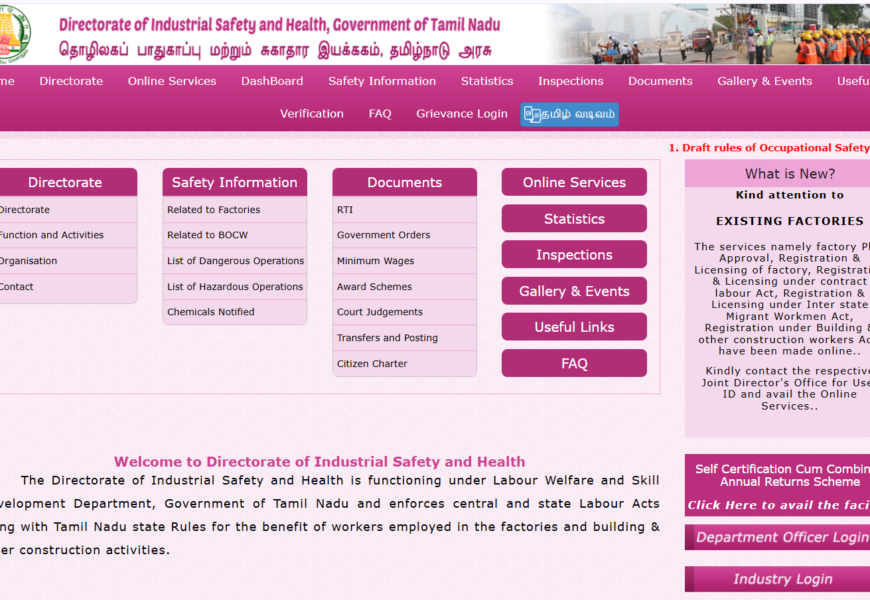Screen dimensions: 870x600
Task: Open the Citizen Charter document link
Action: 372,364
